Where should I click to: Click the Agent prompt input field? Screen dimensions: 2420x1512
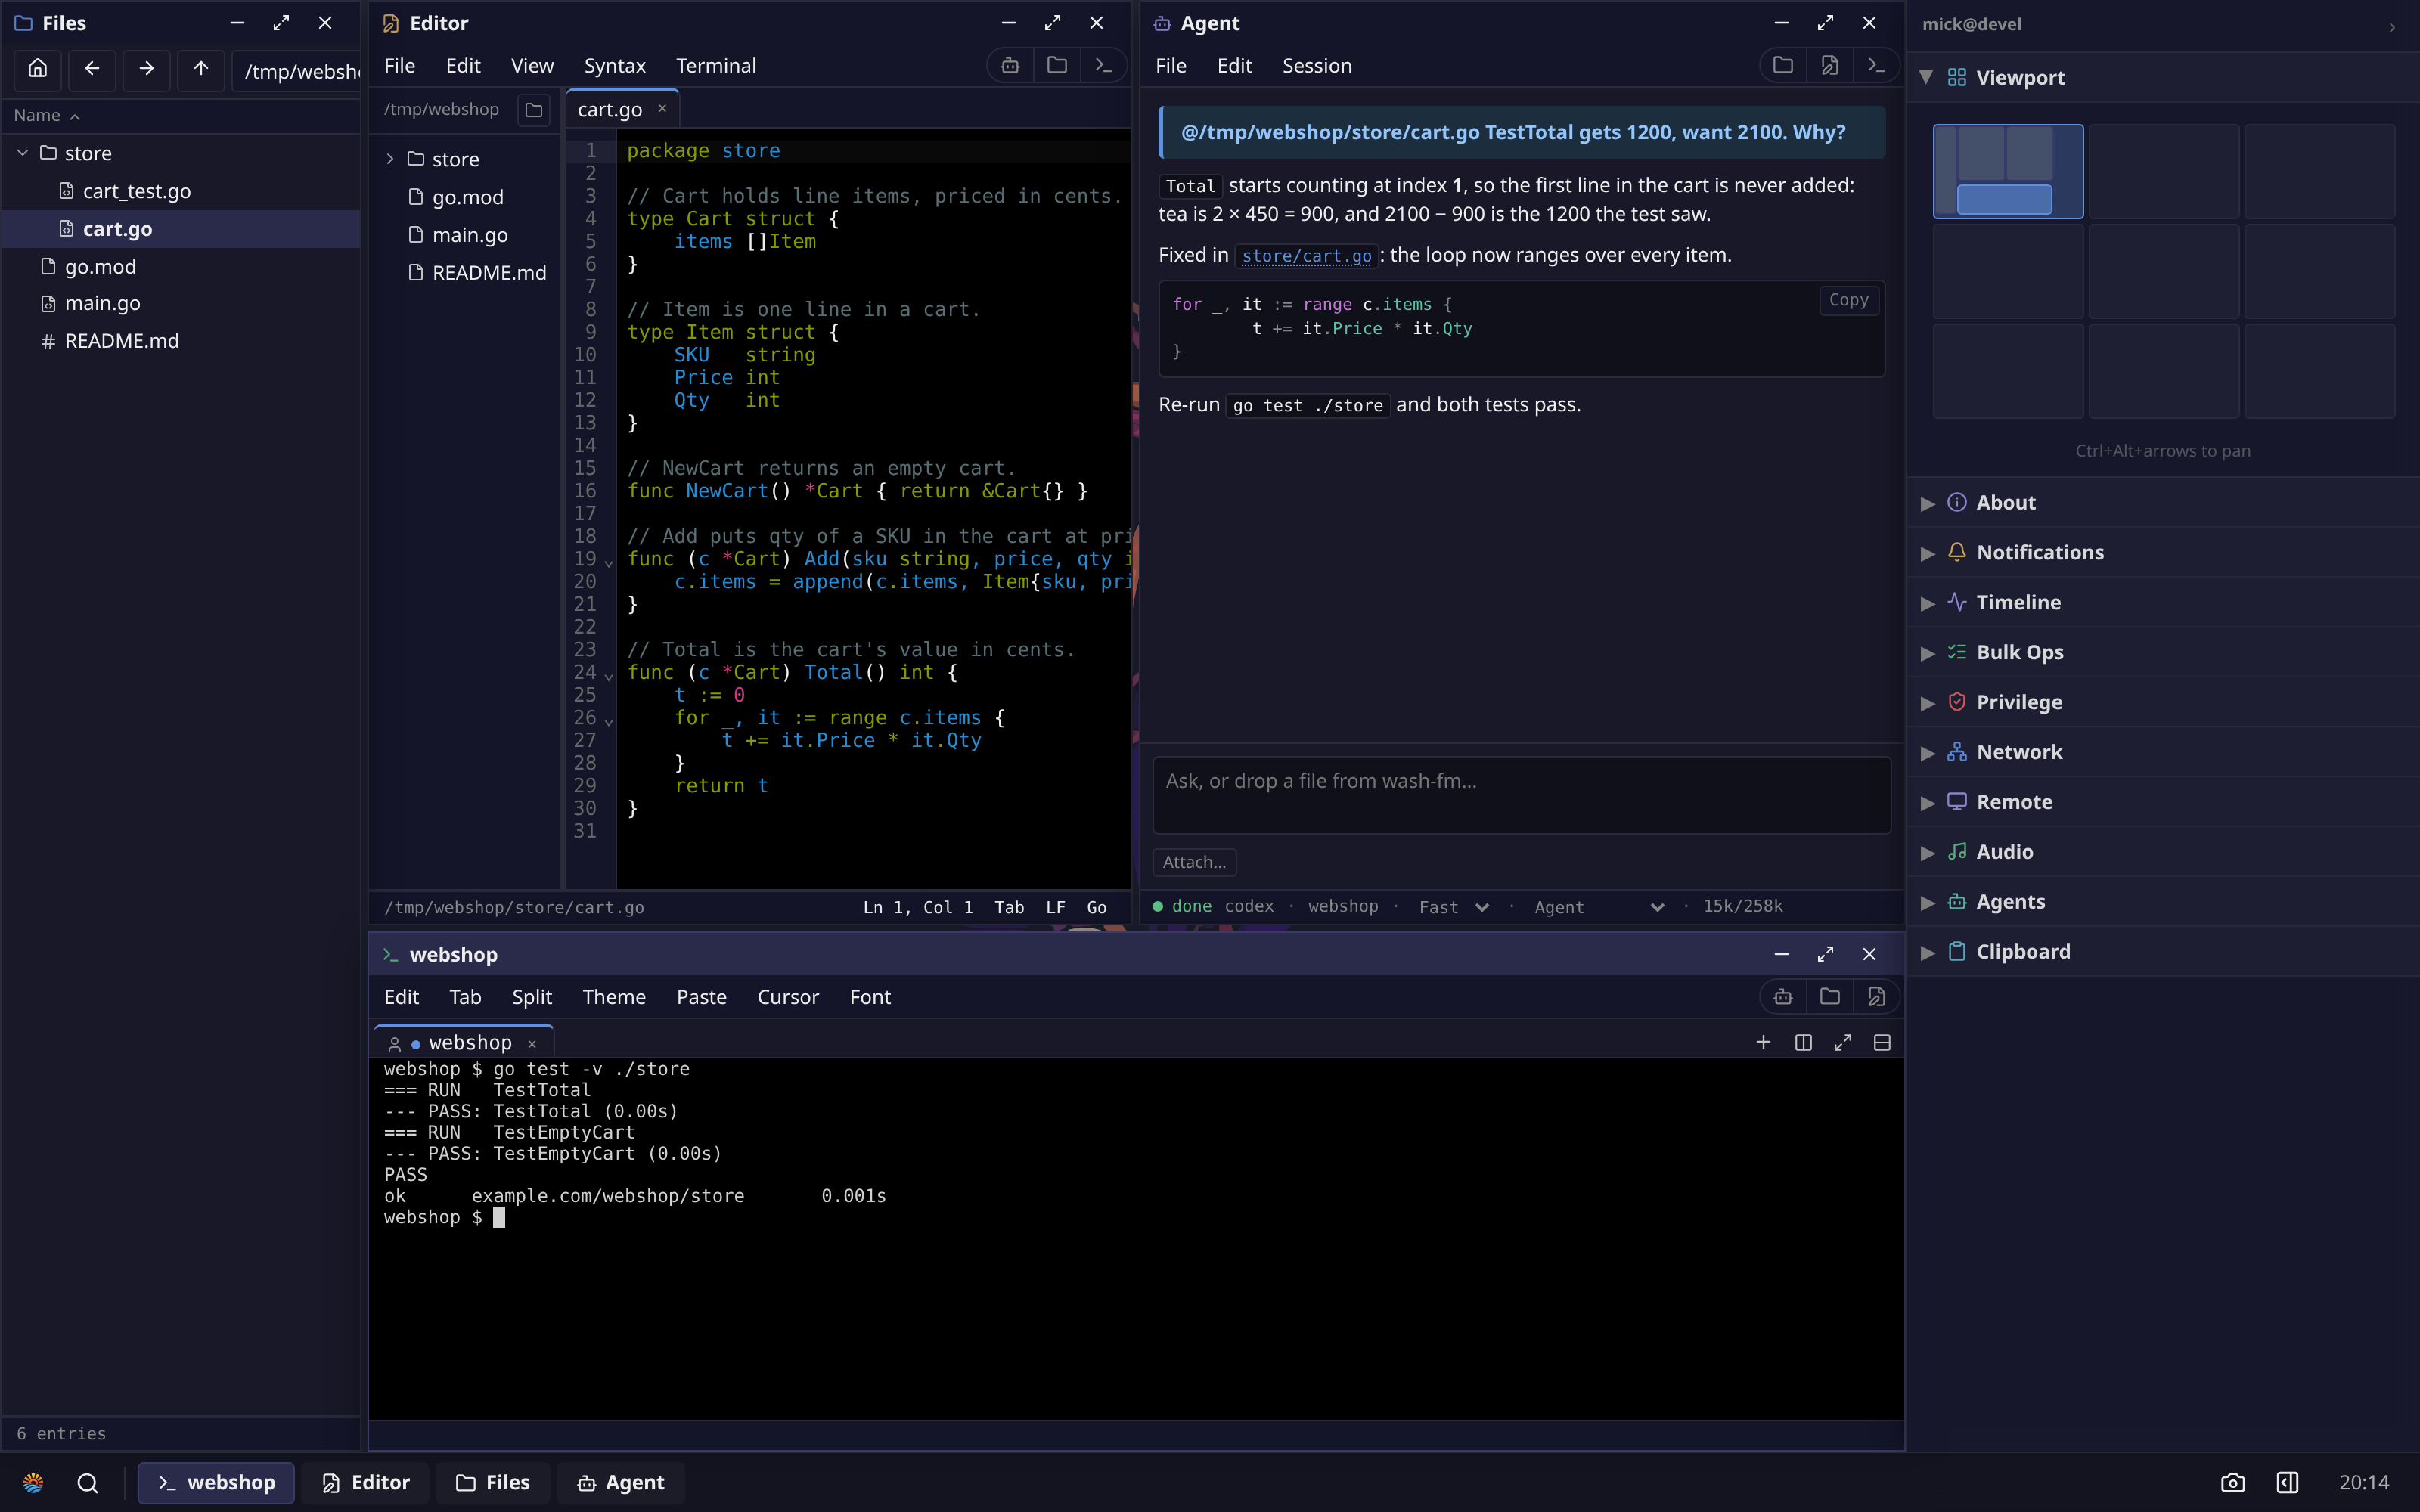[x=1521, y=795]
